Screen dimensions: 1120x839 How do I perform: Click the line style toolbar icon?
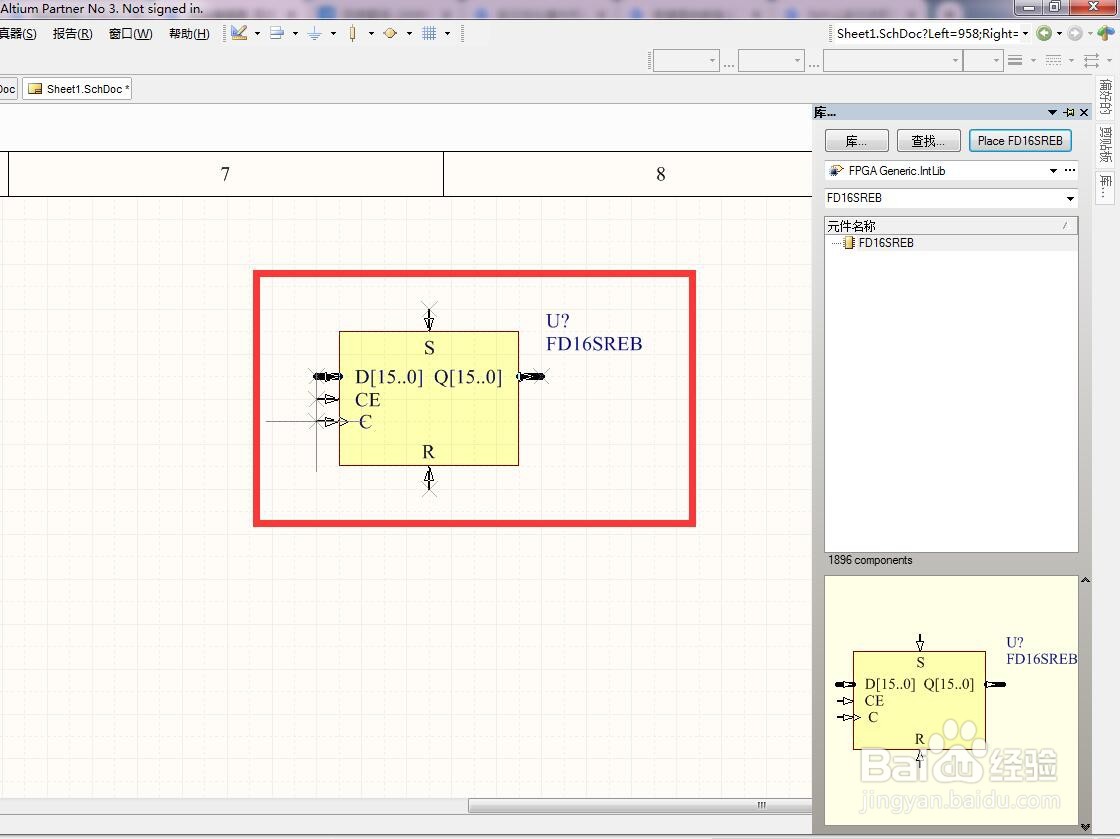pos(1015,61)
